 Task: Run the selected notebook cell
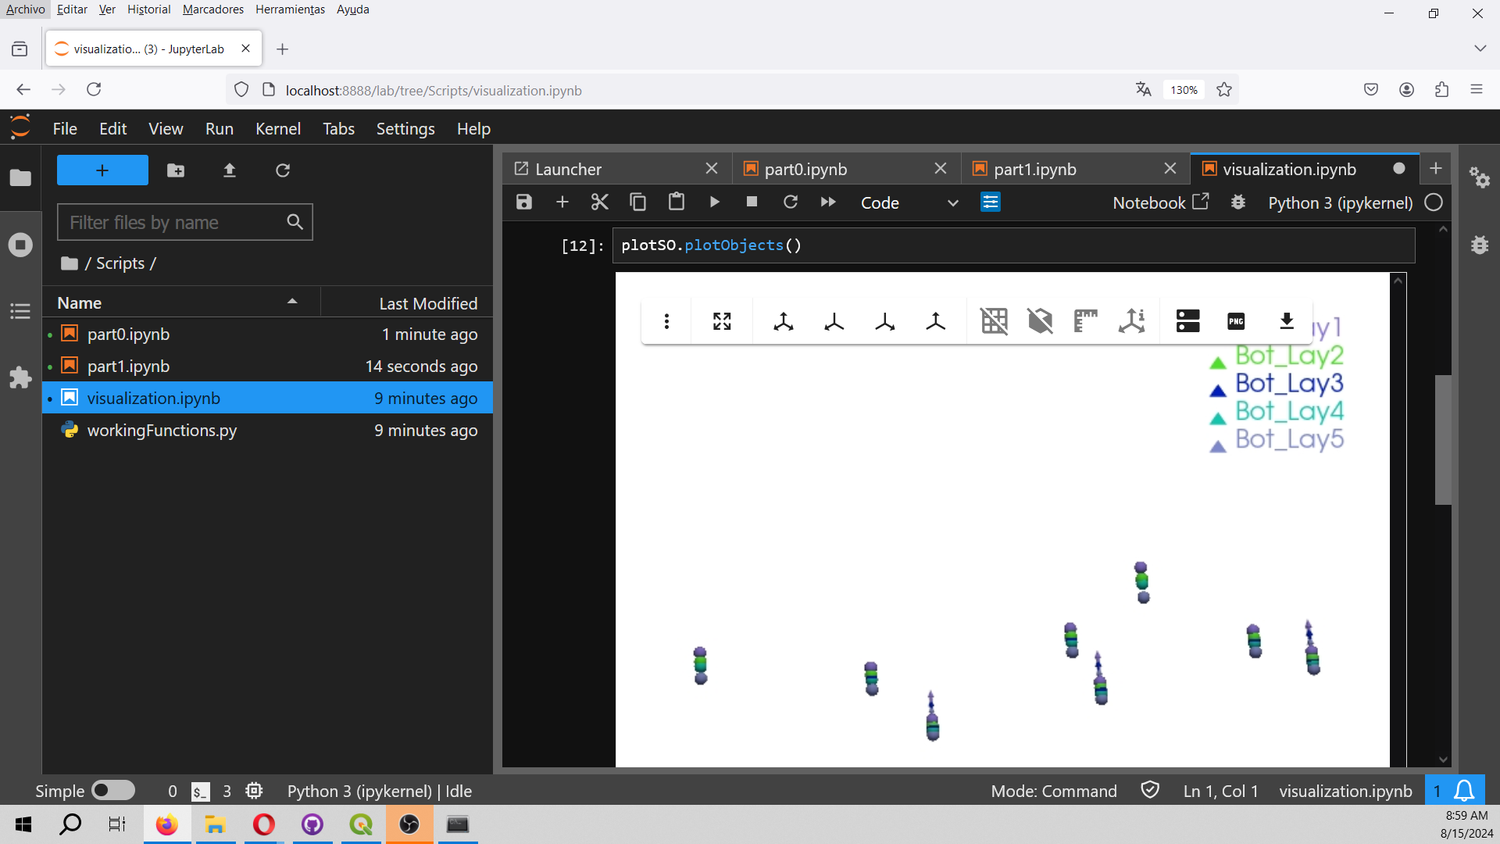[x=714, y=201]
